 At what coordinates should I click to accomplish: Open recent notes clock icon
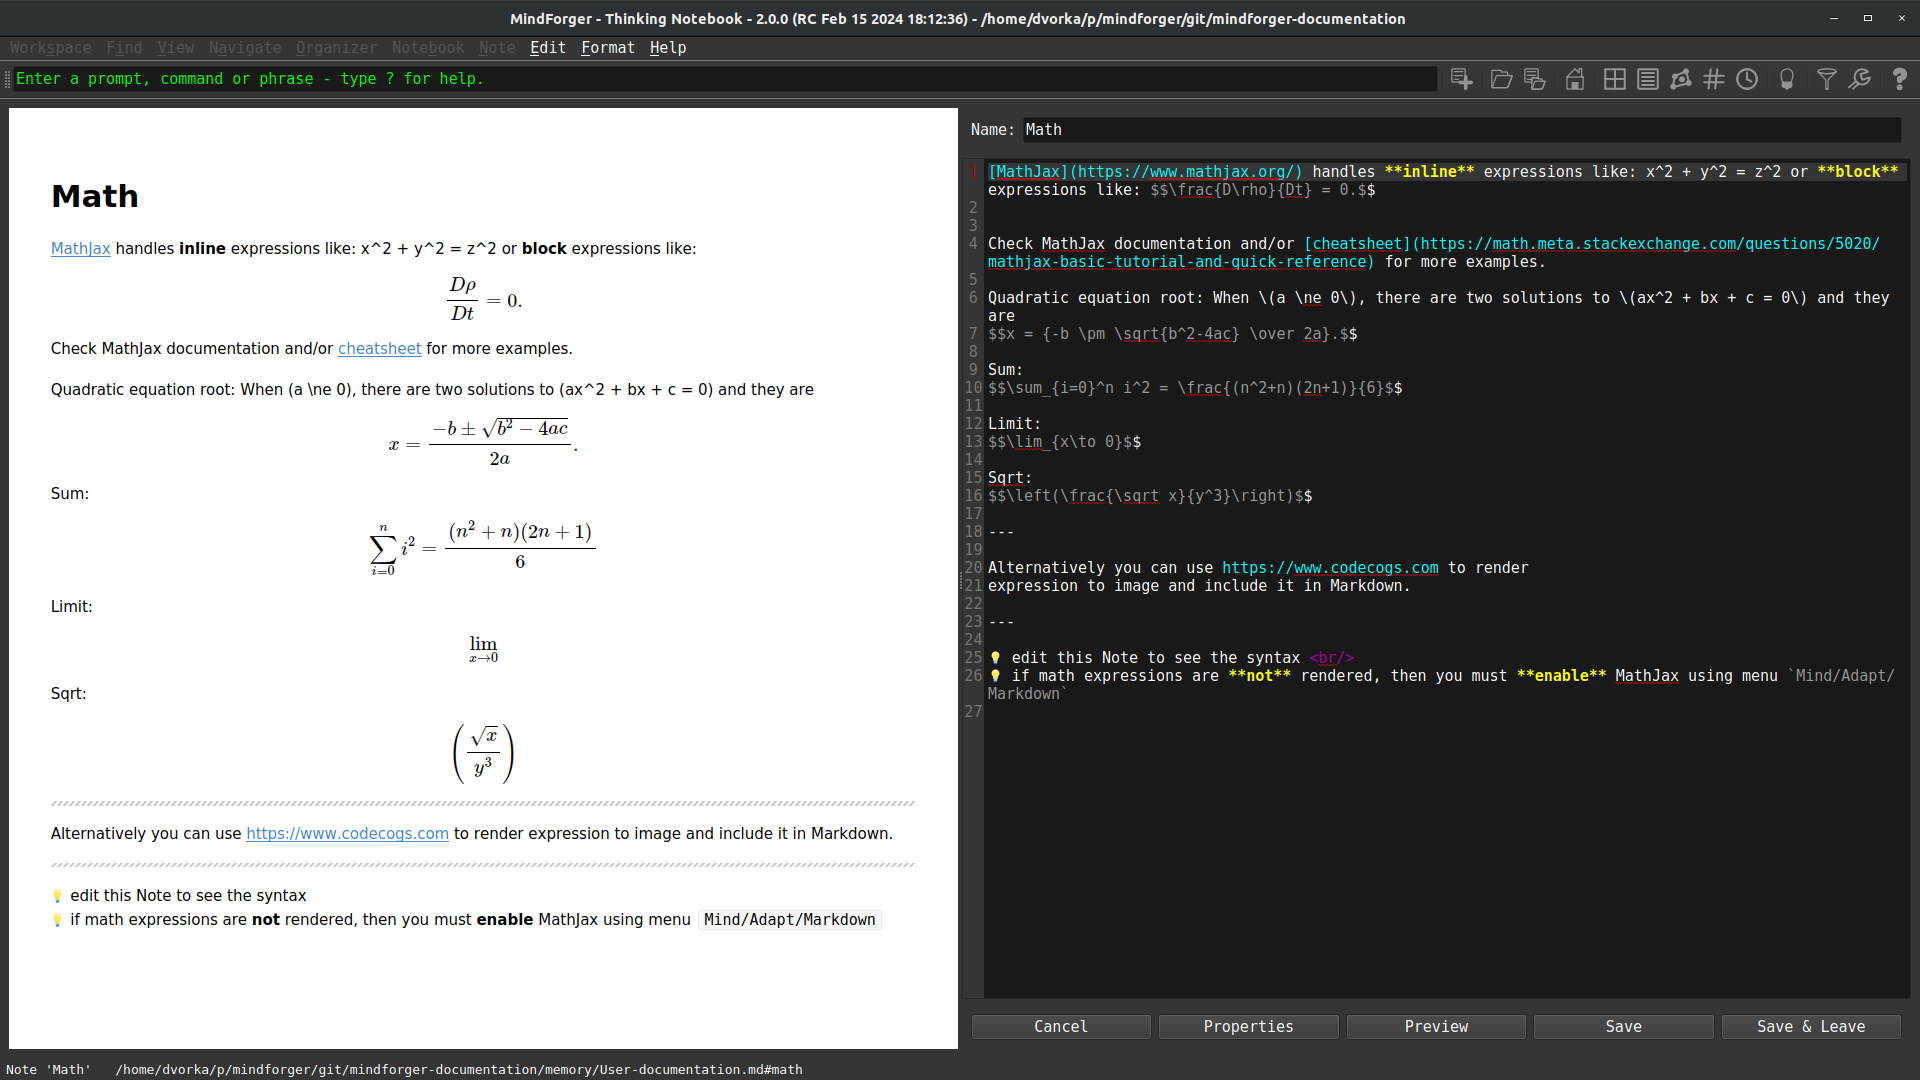click(x=1747, y=79)
